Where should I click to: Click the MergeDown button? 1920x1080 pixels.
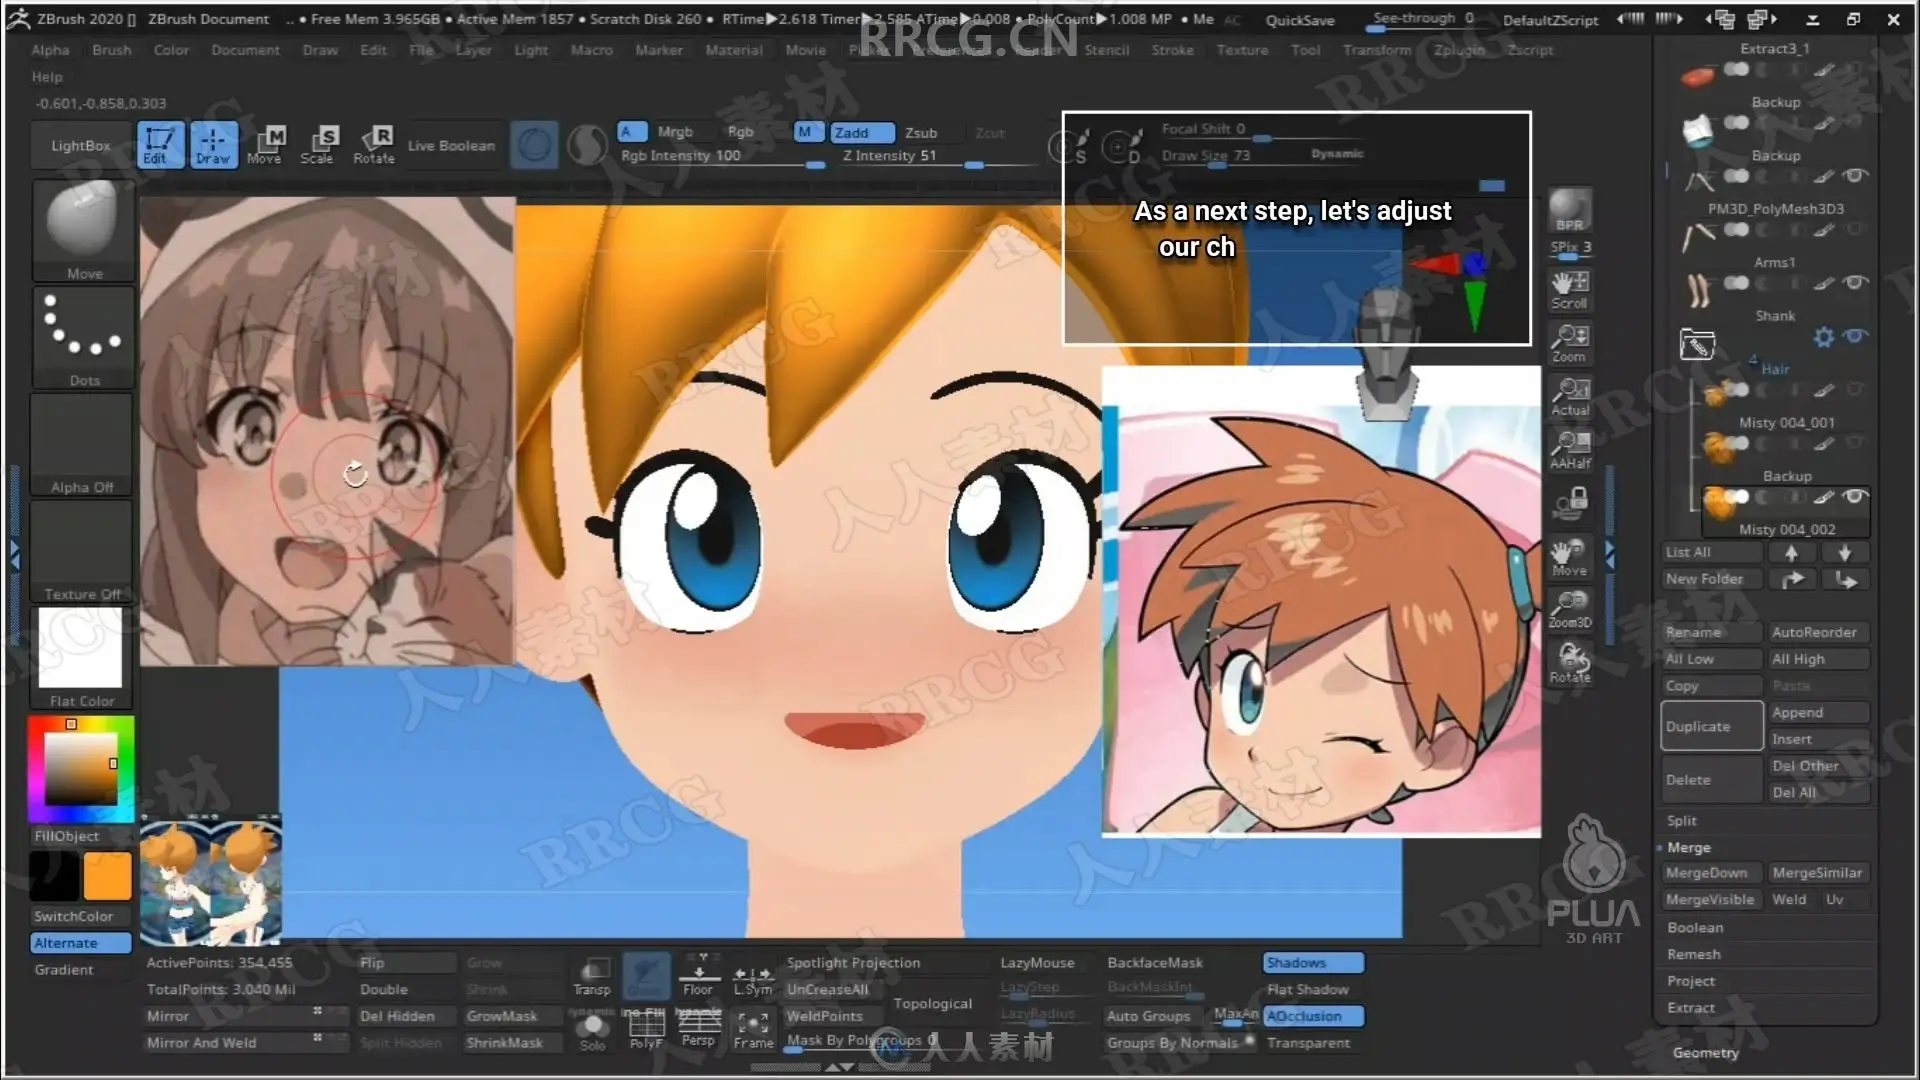pos(1706,873)
